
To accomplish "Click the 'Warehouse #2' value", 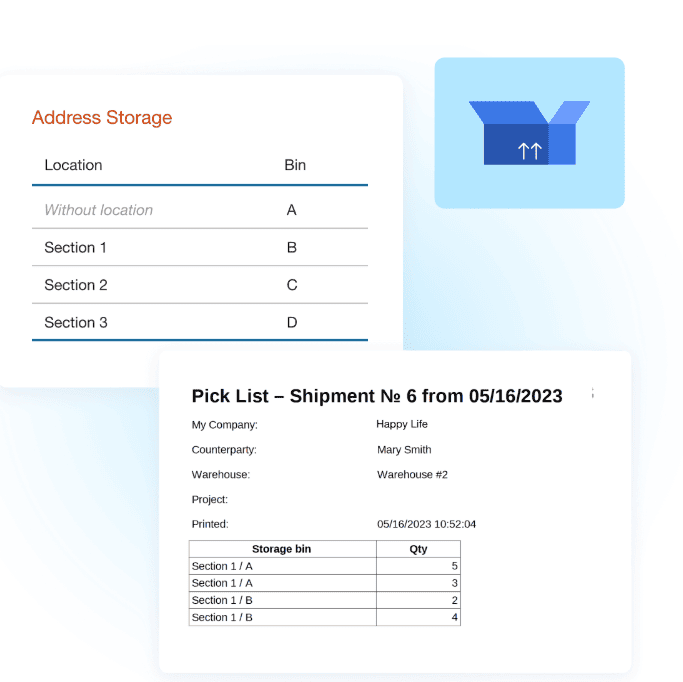I will point(412,474).
